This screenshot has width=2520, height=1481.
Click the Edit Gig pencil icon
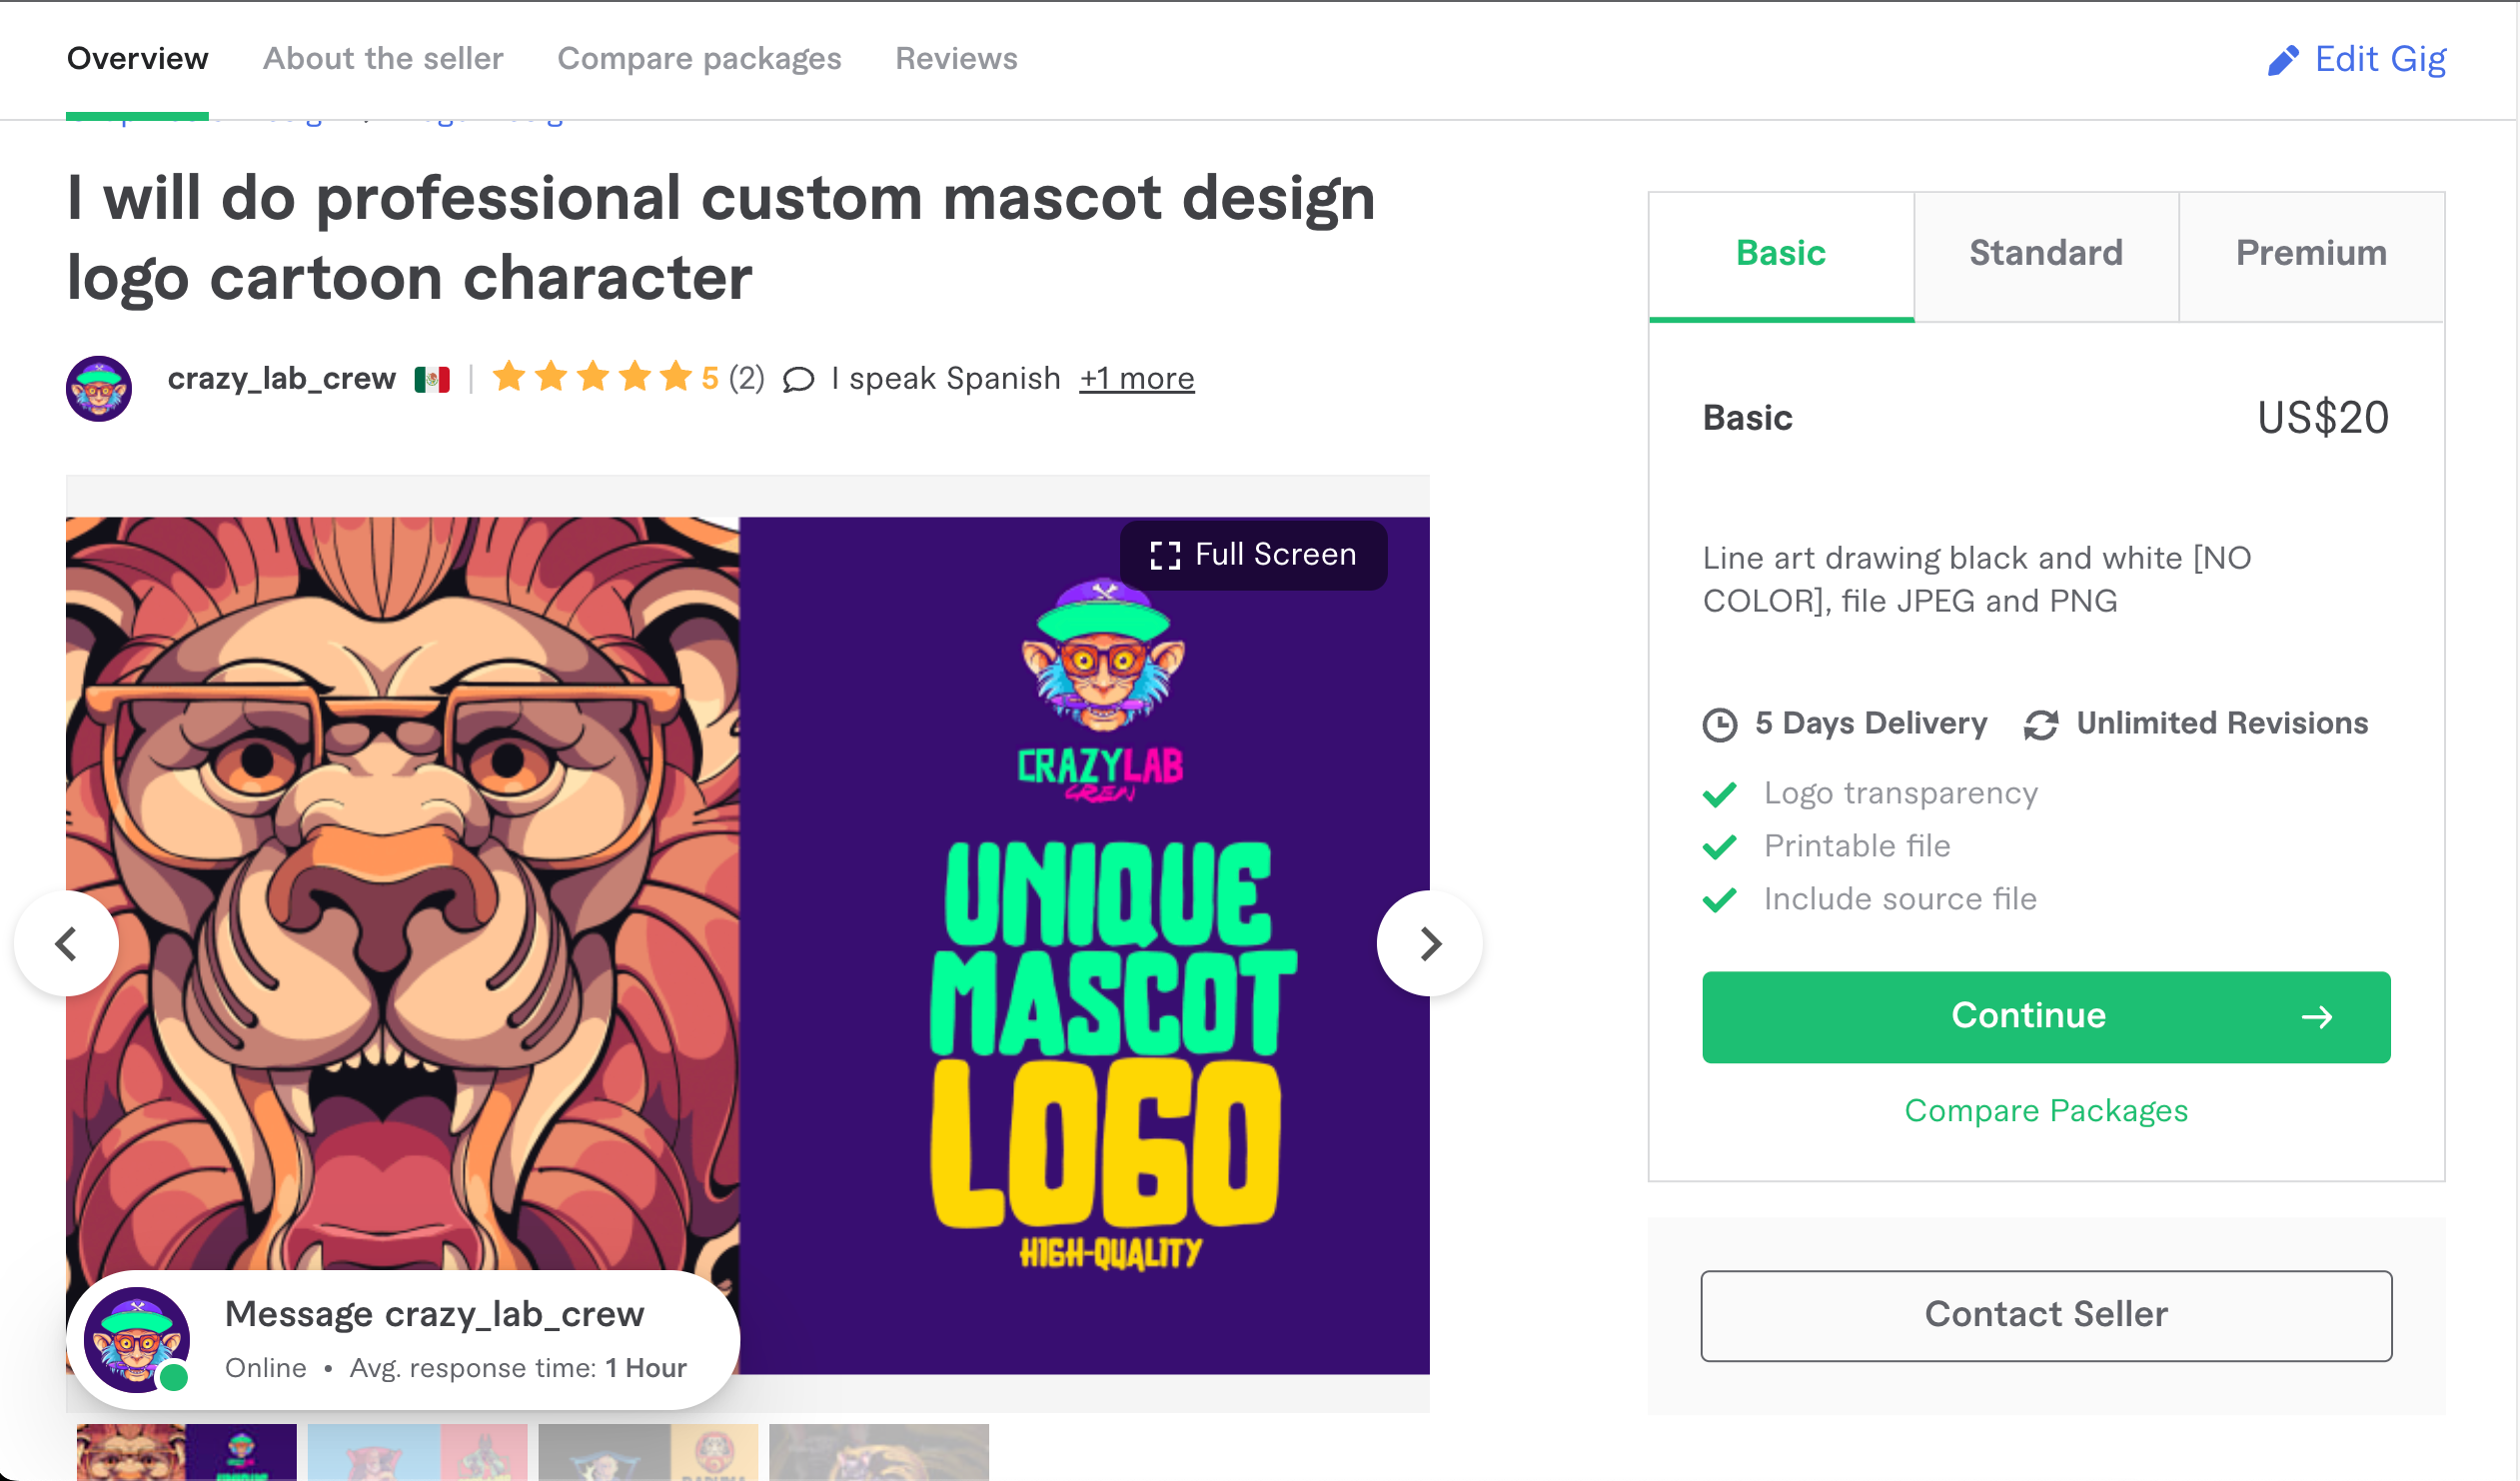coord(2282,60)
